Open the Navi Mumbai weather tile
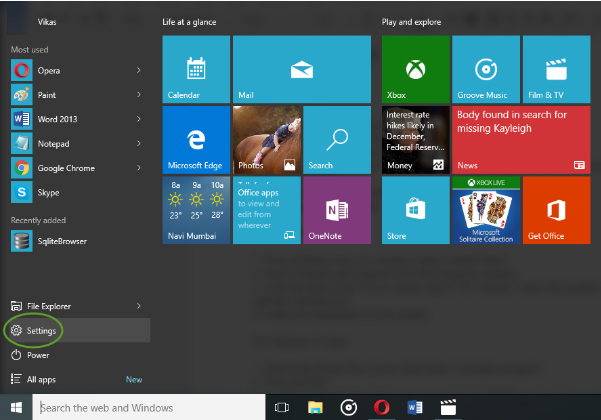 click(x=196, y=210)
